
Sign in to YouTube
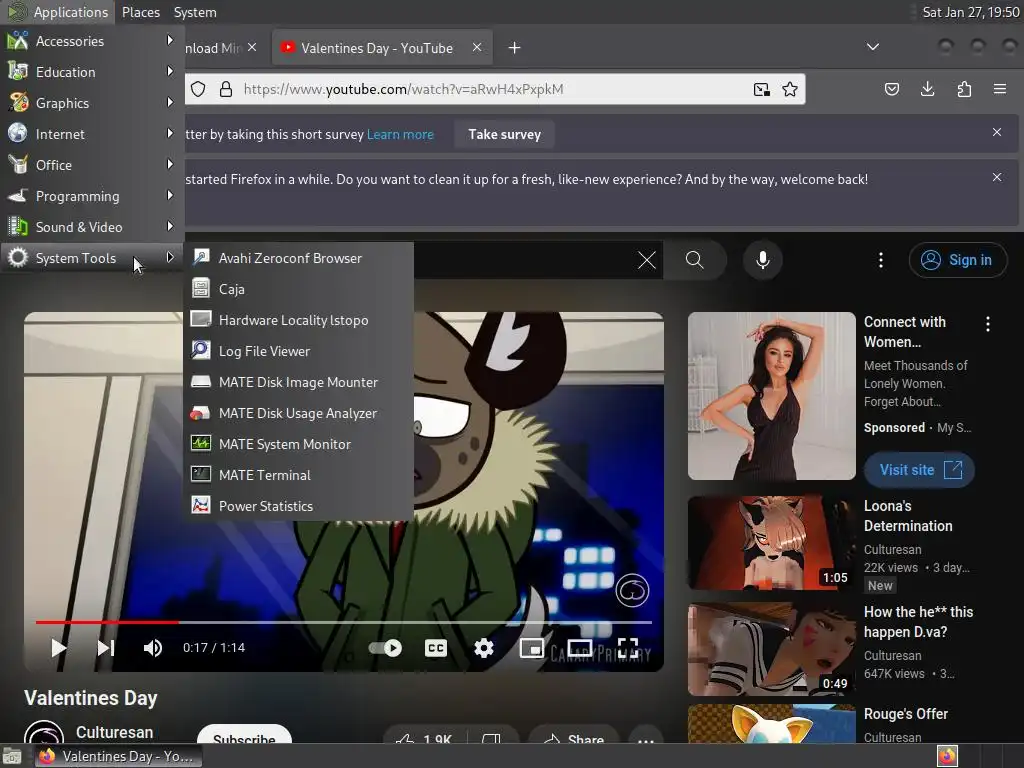pos(957,260)
